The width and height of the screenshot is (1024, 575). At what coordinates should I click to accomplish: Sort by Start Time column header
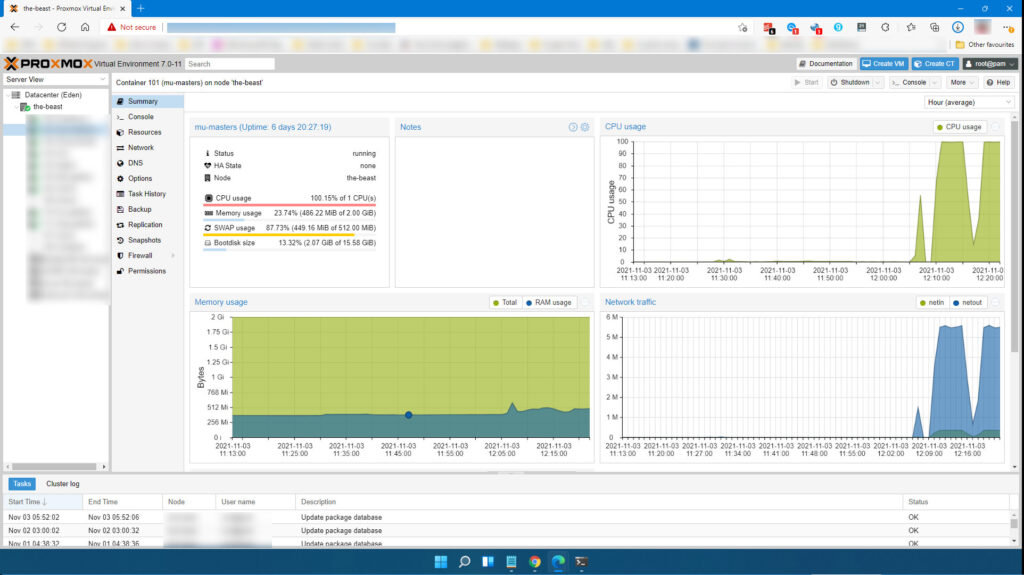pos(43,502)
